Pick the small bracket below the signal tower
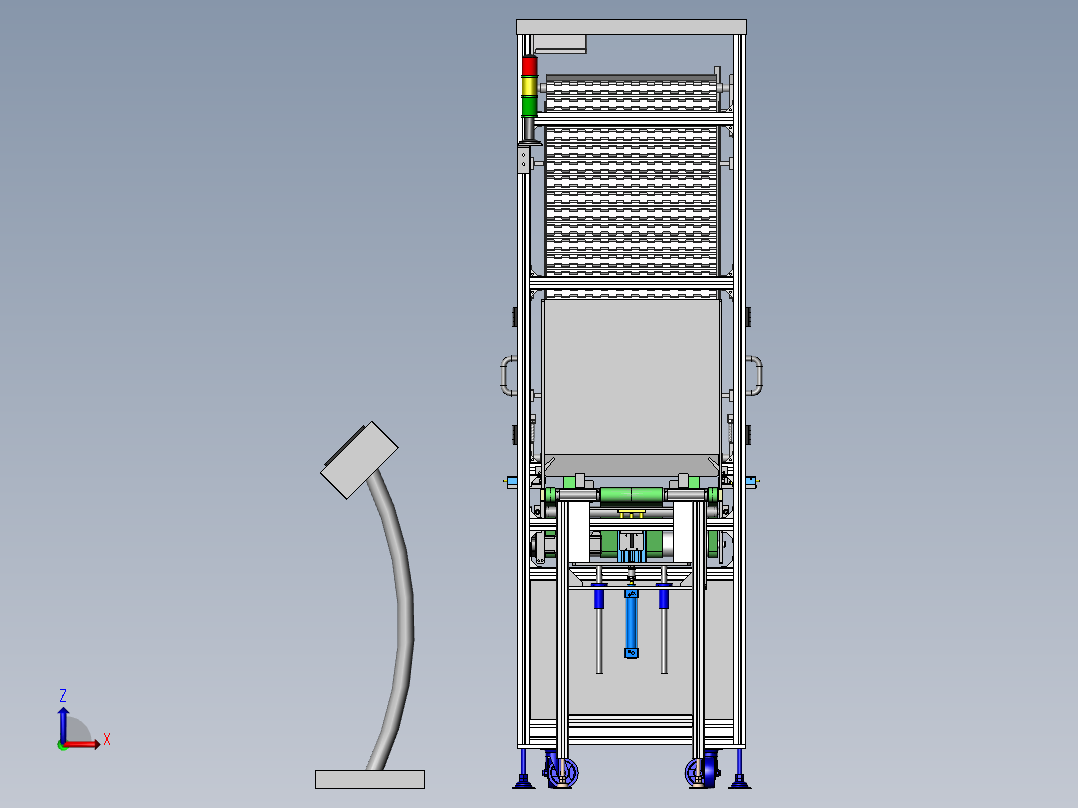Screen dimensions: 1078x808 [x=524, y=160]
